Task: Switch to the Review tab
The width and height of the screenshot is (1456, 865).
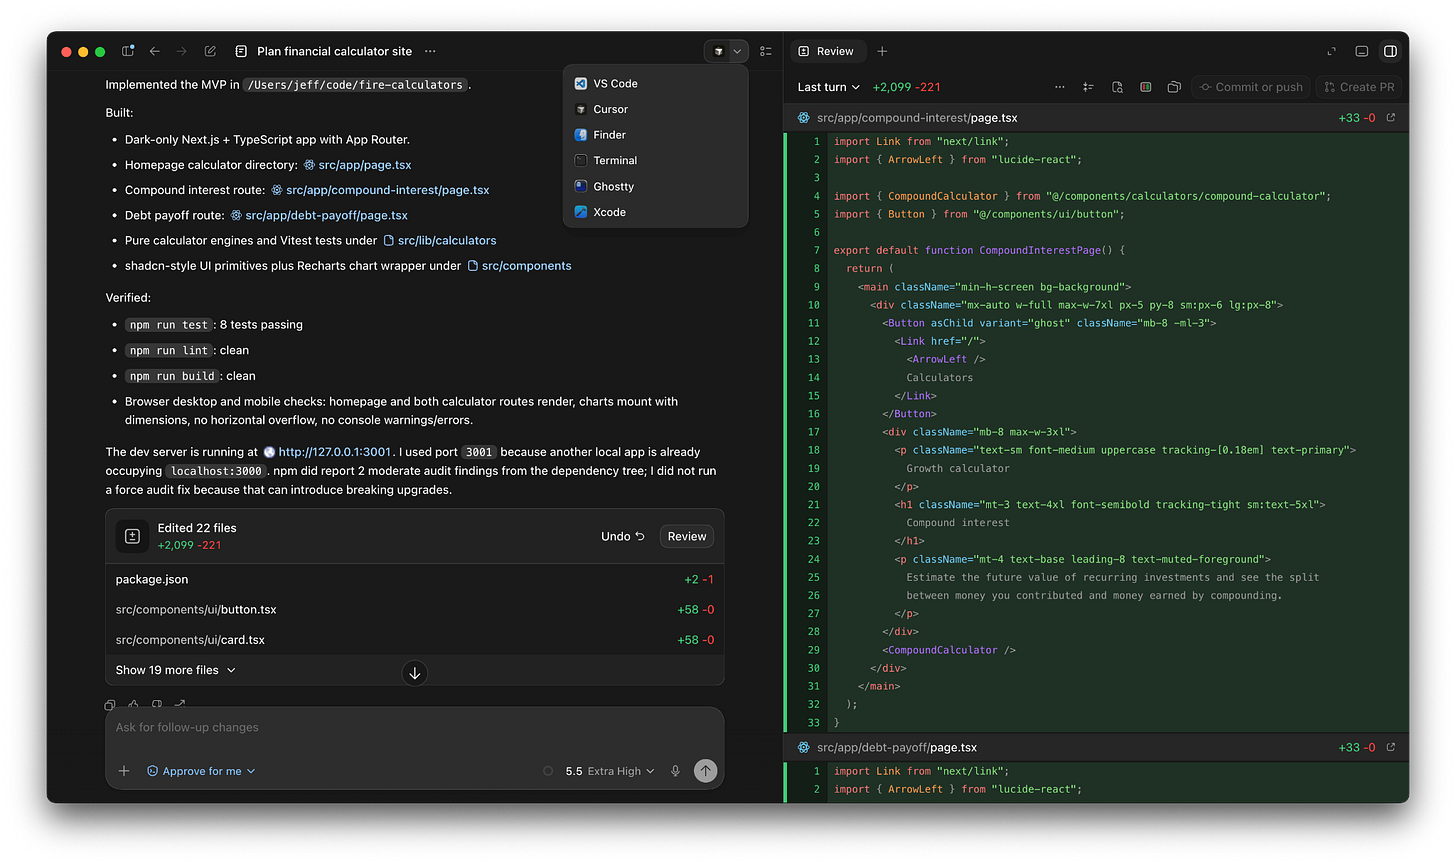Action: (x=826, y=51)
